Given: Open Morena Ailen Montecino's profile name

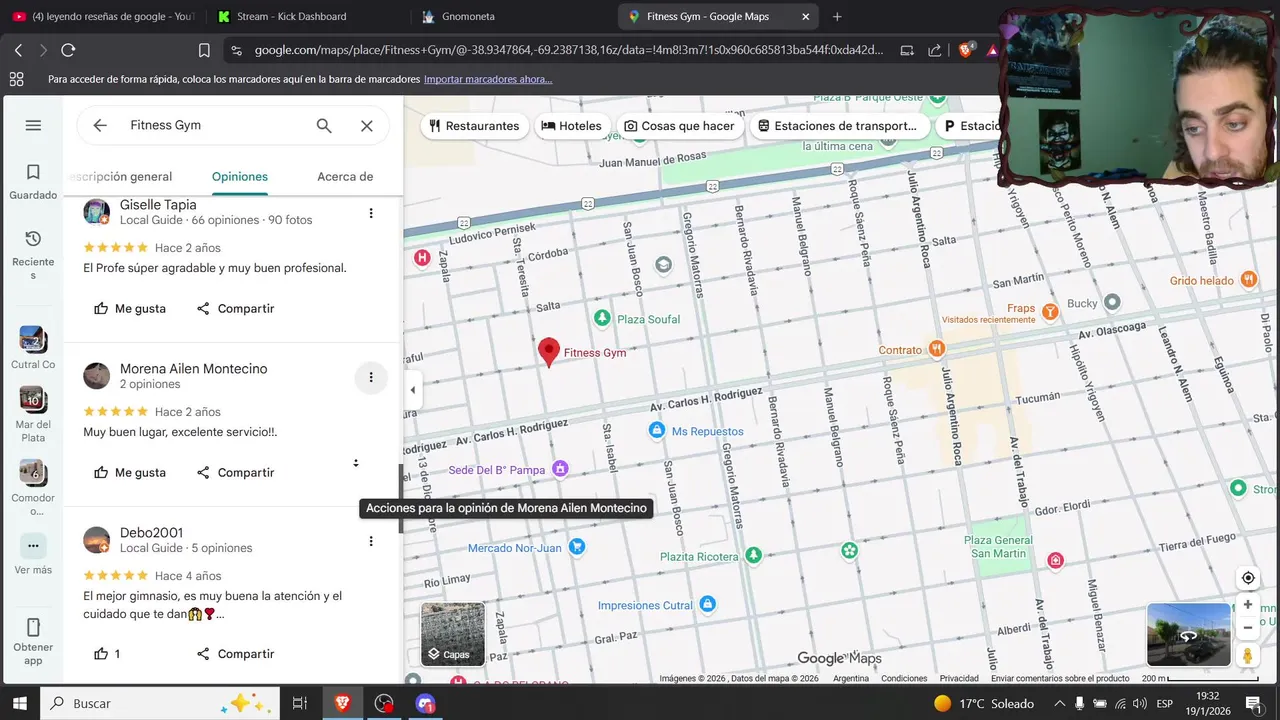Looking at the screenshot, I should click(x=194, y=369).
